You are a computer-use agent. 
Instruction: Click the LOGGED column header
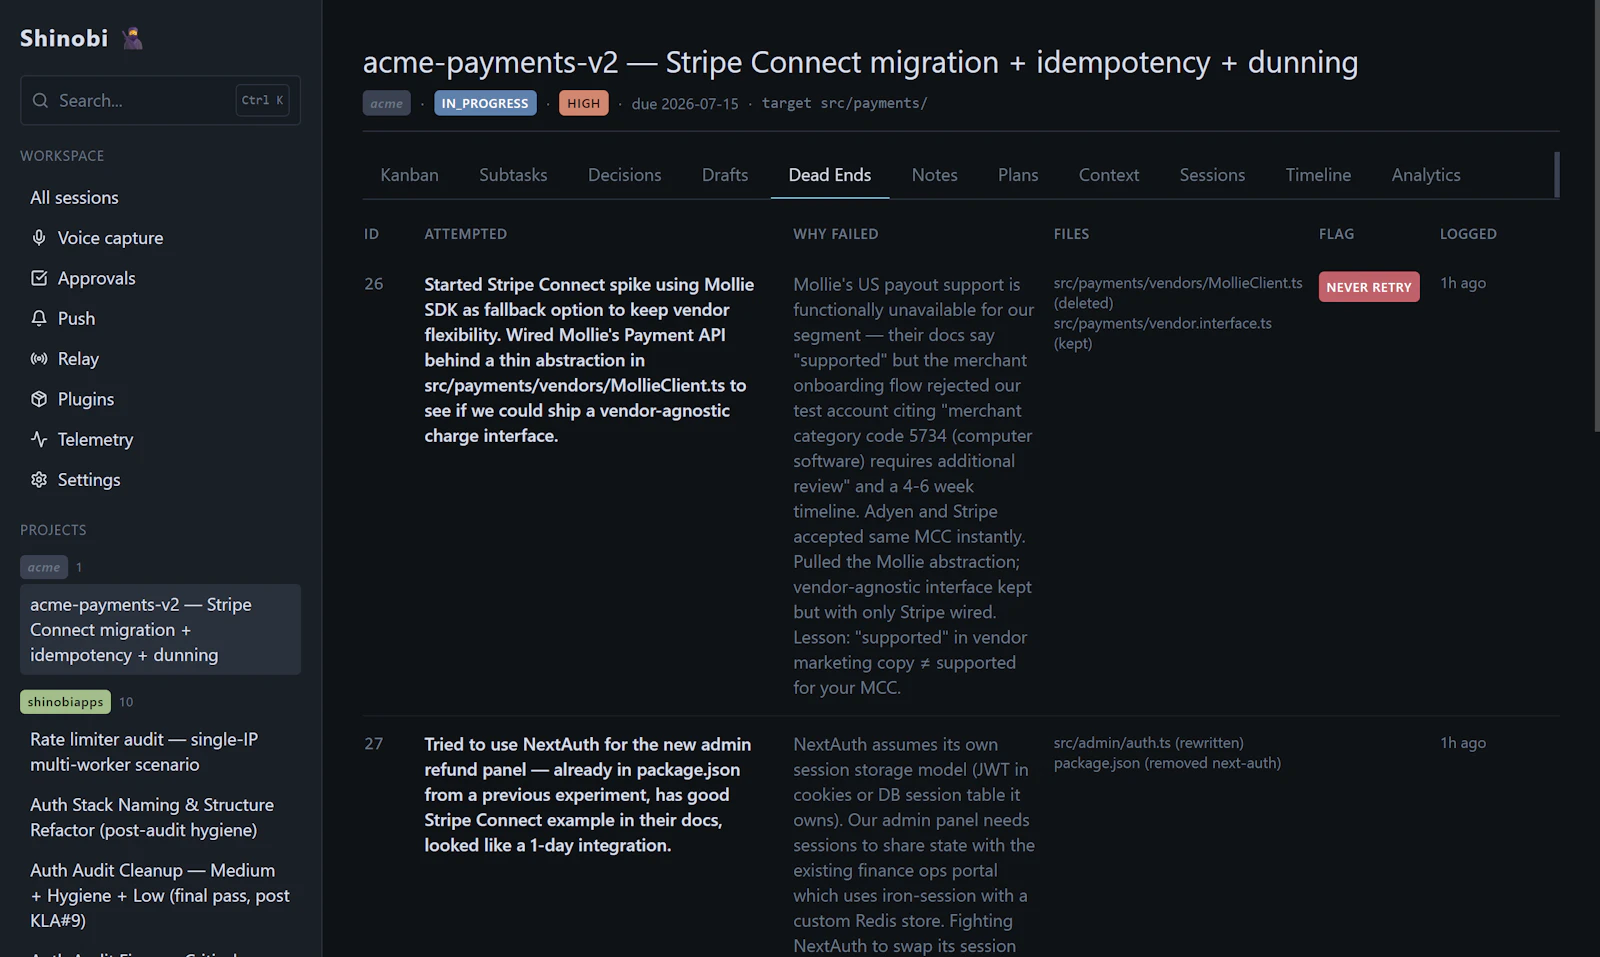pos(1468,234)
